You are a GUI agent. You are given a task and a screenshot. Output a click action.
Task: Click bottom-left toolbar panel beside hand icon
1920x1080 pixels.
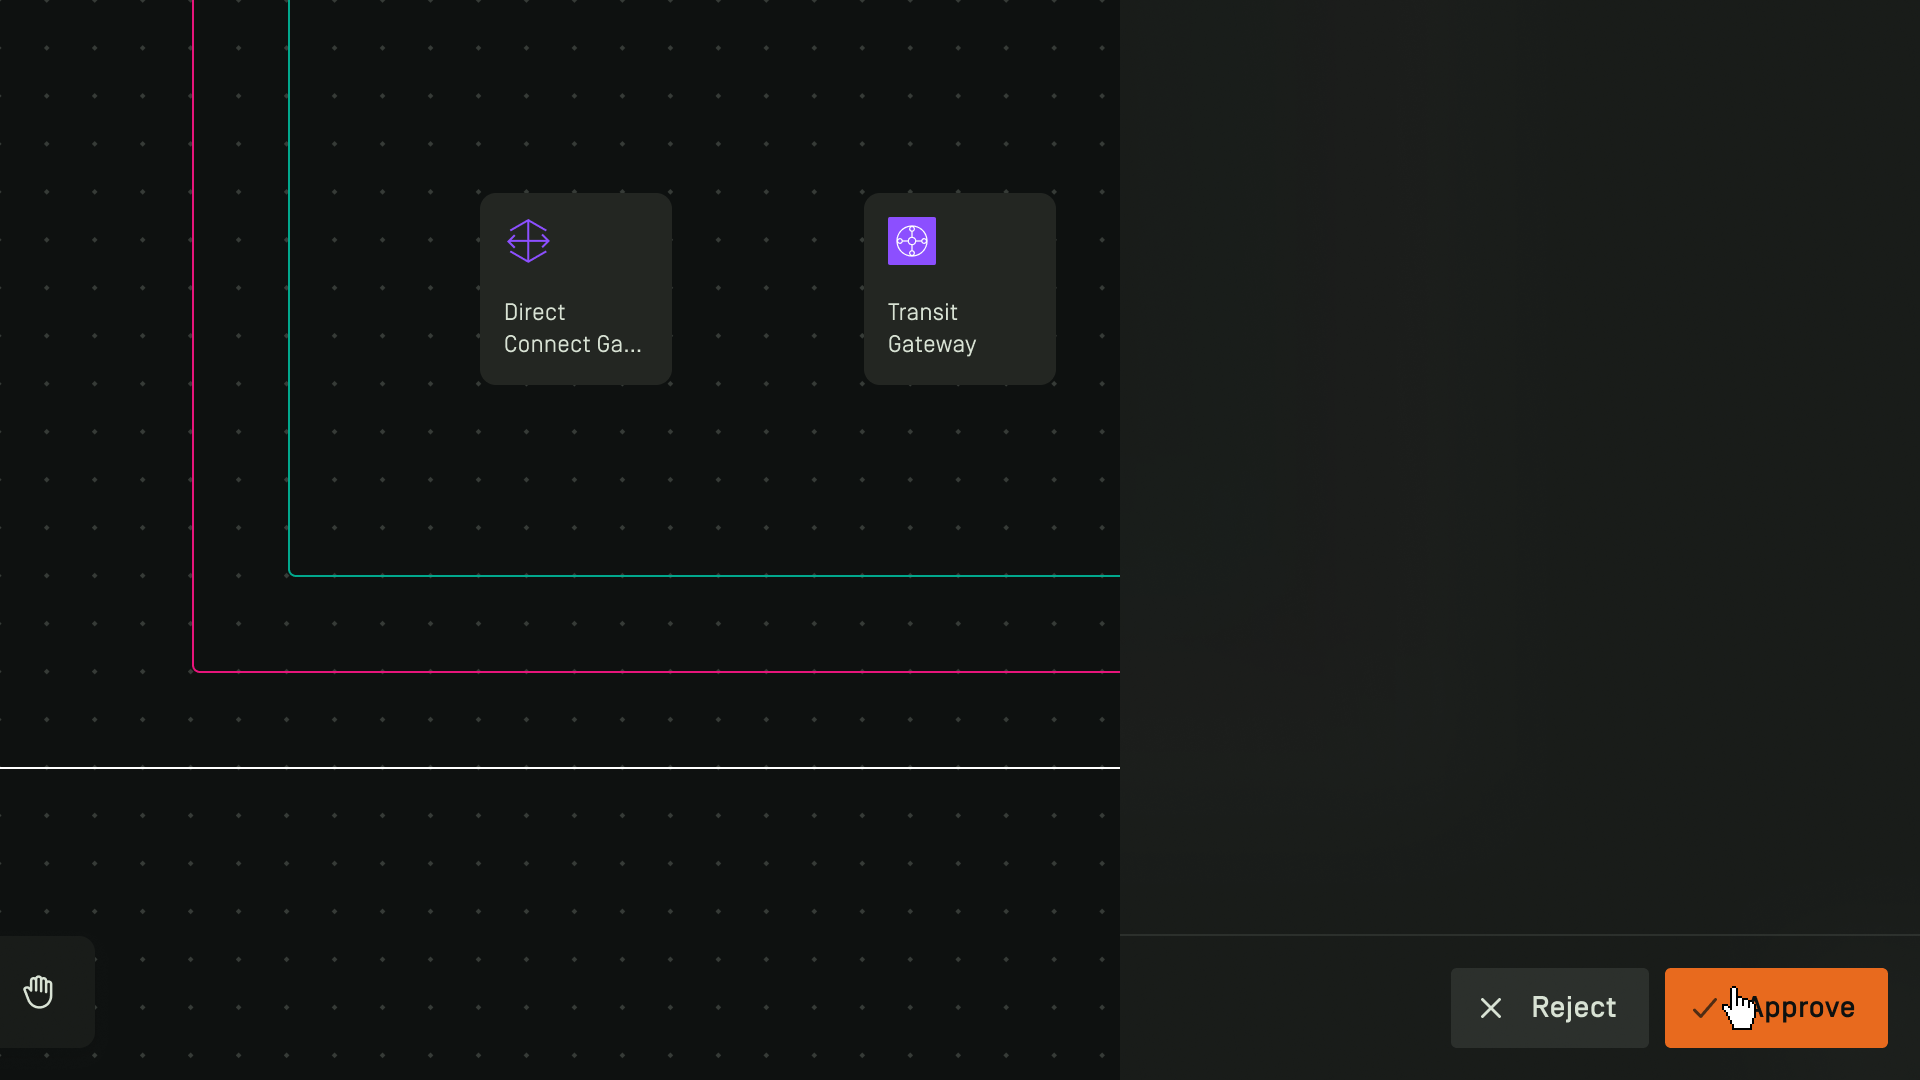pos(76,992)
